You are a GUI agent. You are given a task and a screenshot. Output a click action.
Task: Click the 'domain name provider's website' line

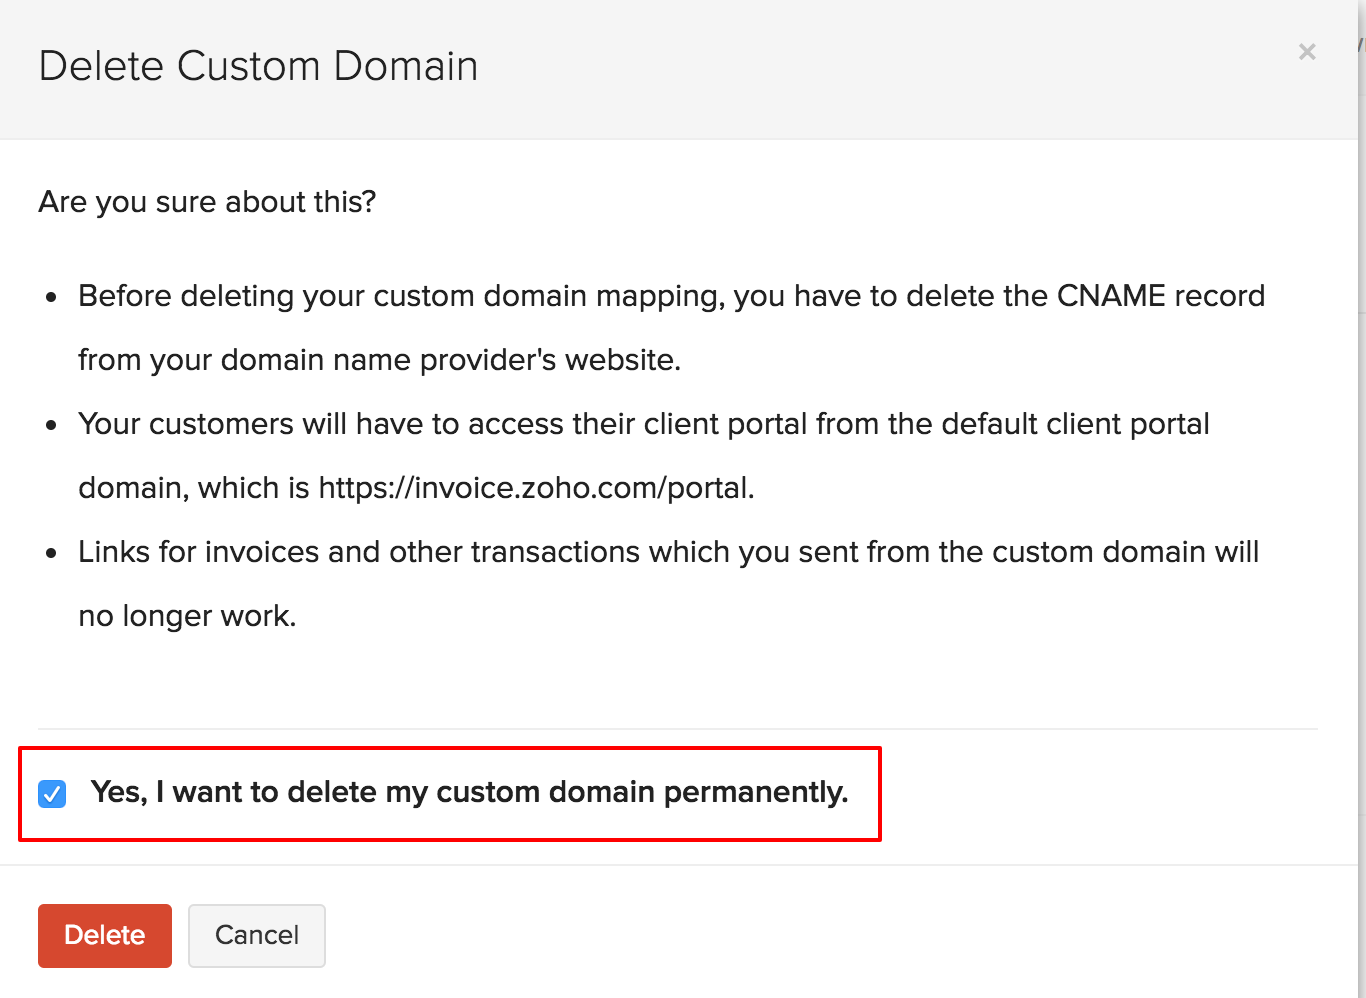[x=379, y=360]
